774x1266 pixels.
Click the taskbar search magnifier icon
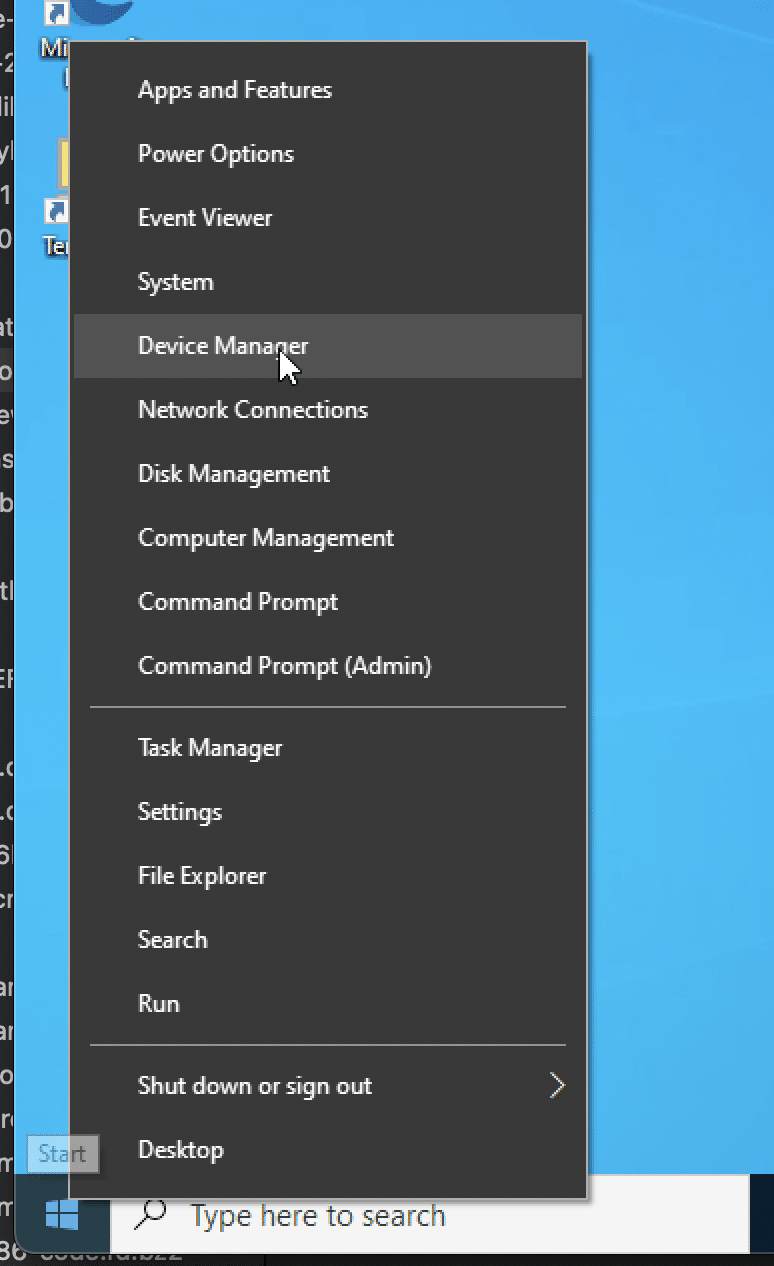pos(150,1214)
